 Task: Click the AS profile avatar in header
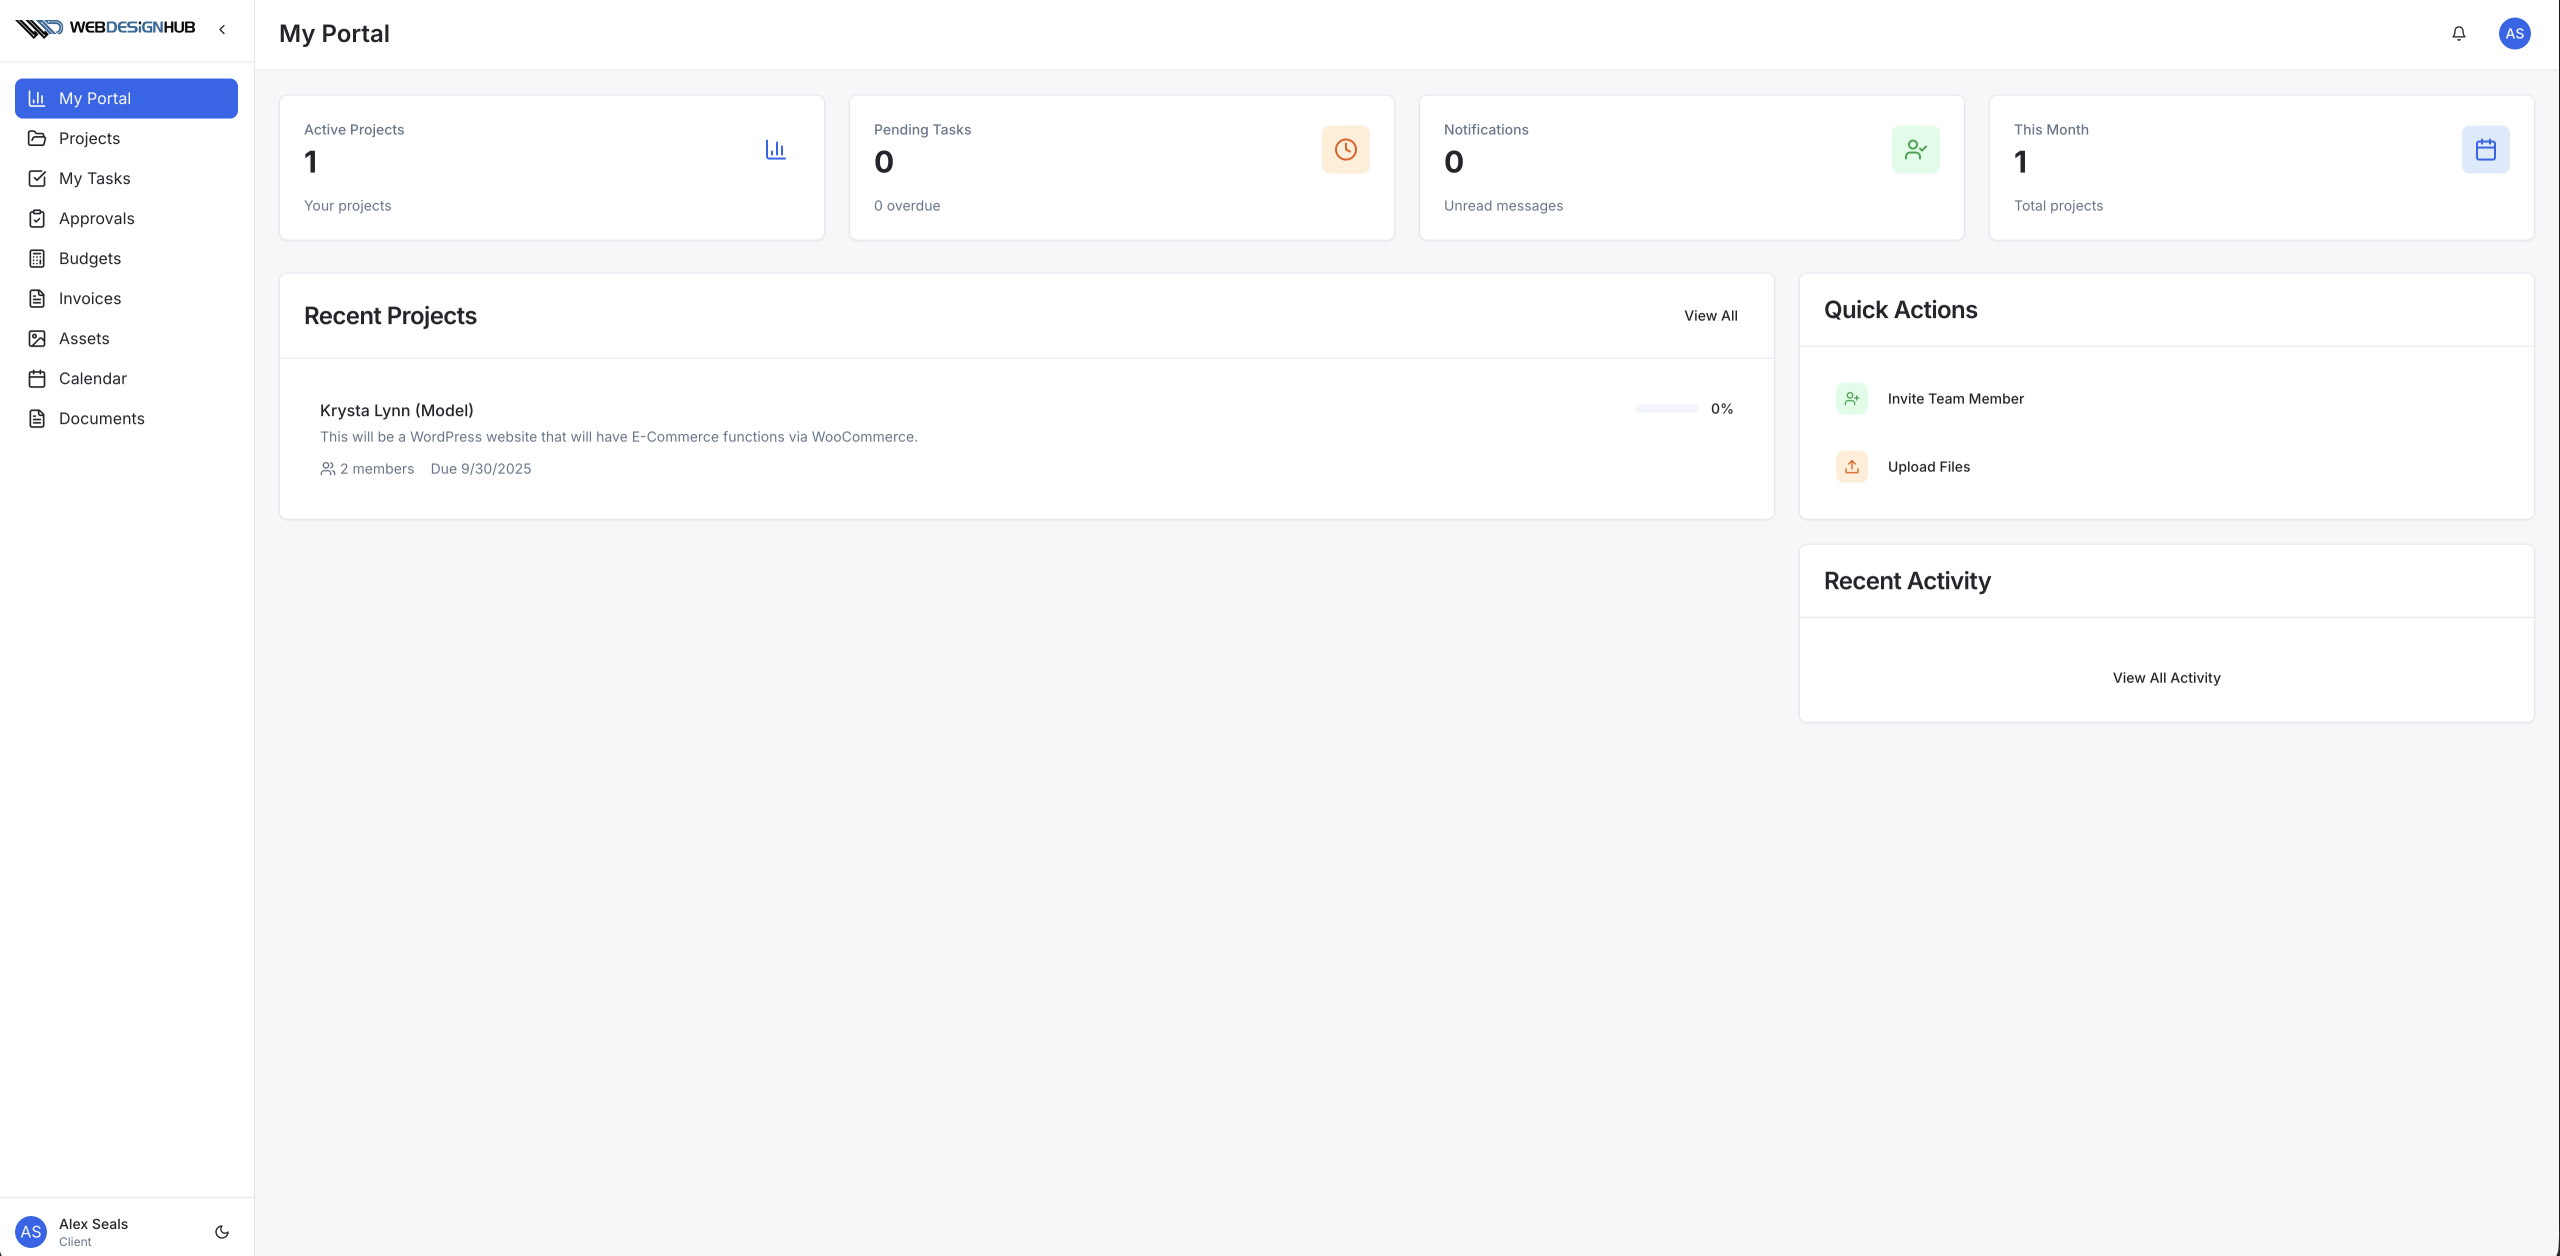click(2514, 33)
